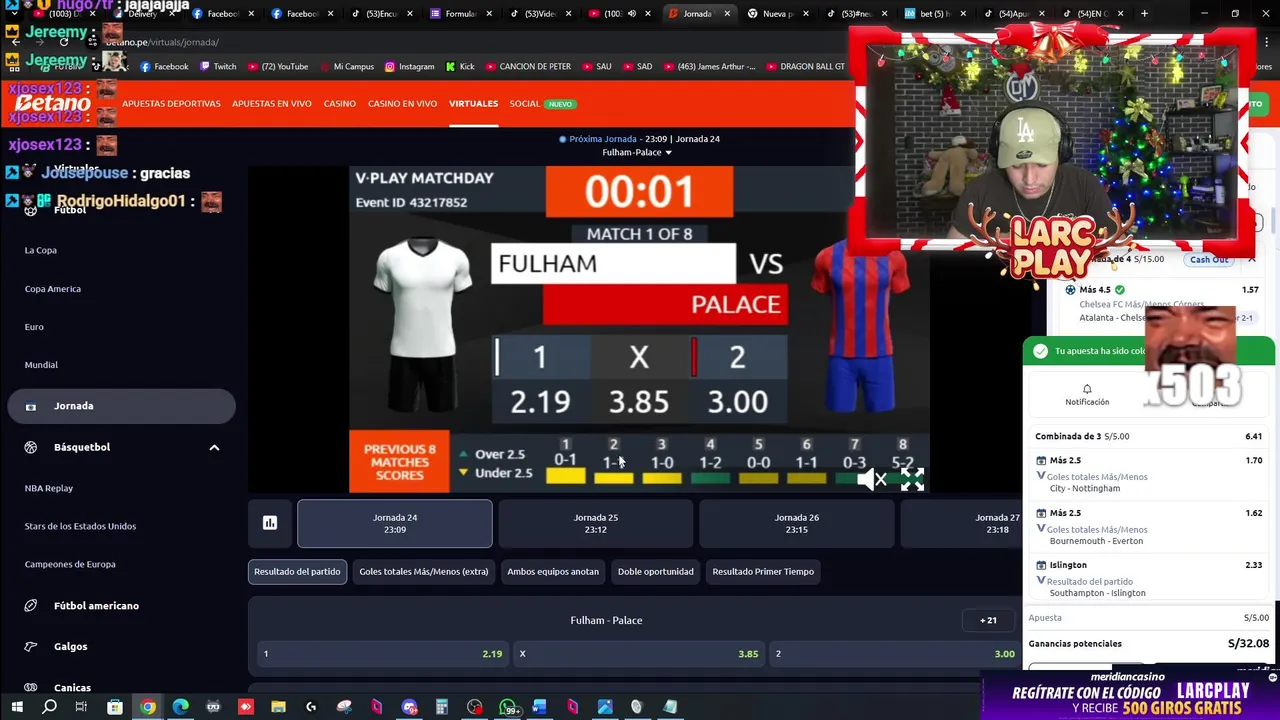1280x720 pixels.
Task: Select Jornada 27 23:18 tab
Action: pyautogui.click(x=962, y=524)
